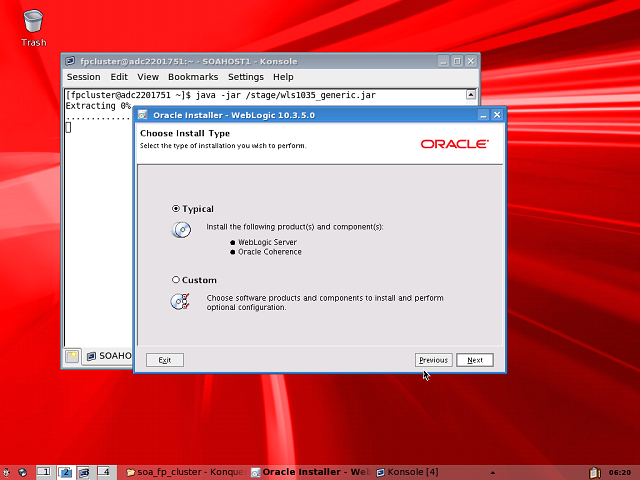The height and width of the screenshot is (480, 640).
Task: Close the Oracle Installer window
Action: pos(497,115)
